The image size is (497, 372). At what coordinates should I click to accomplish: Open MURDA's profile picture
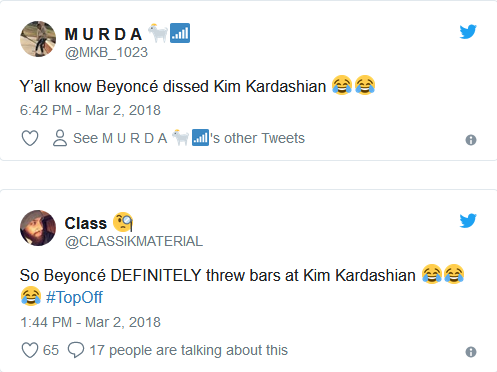click(38, 39)
